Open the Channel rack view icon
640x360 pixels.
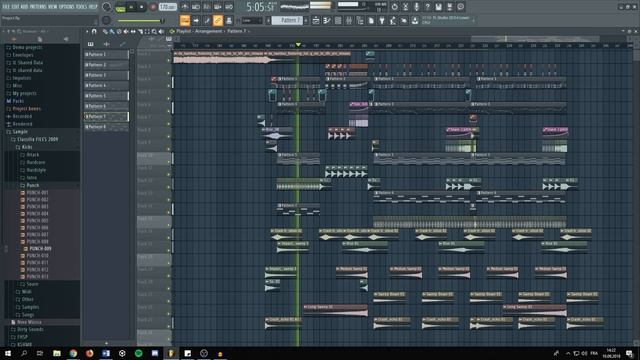pos(338,20)
